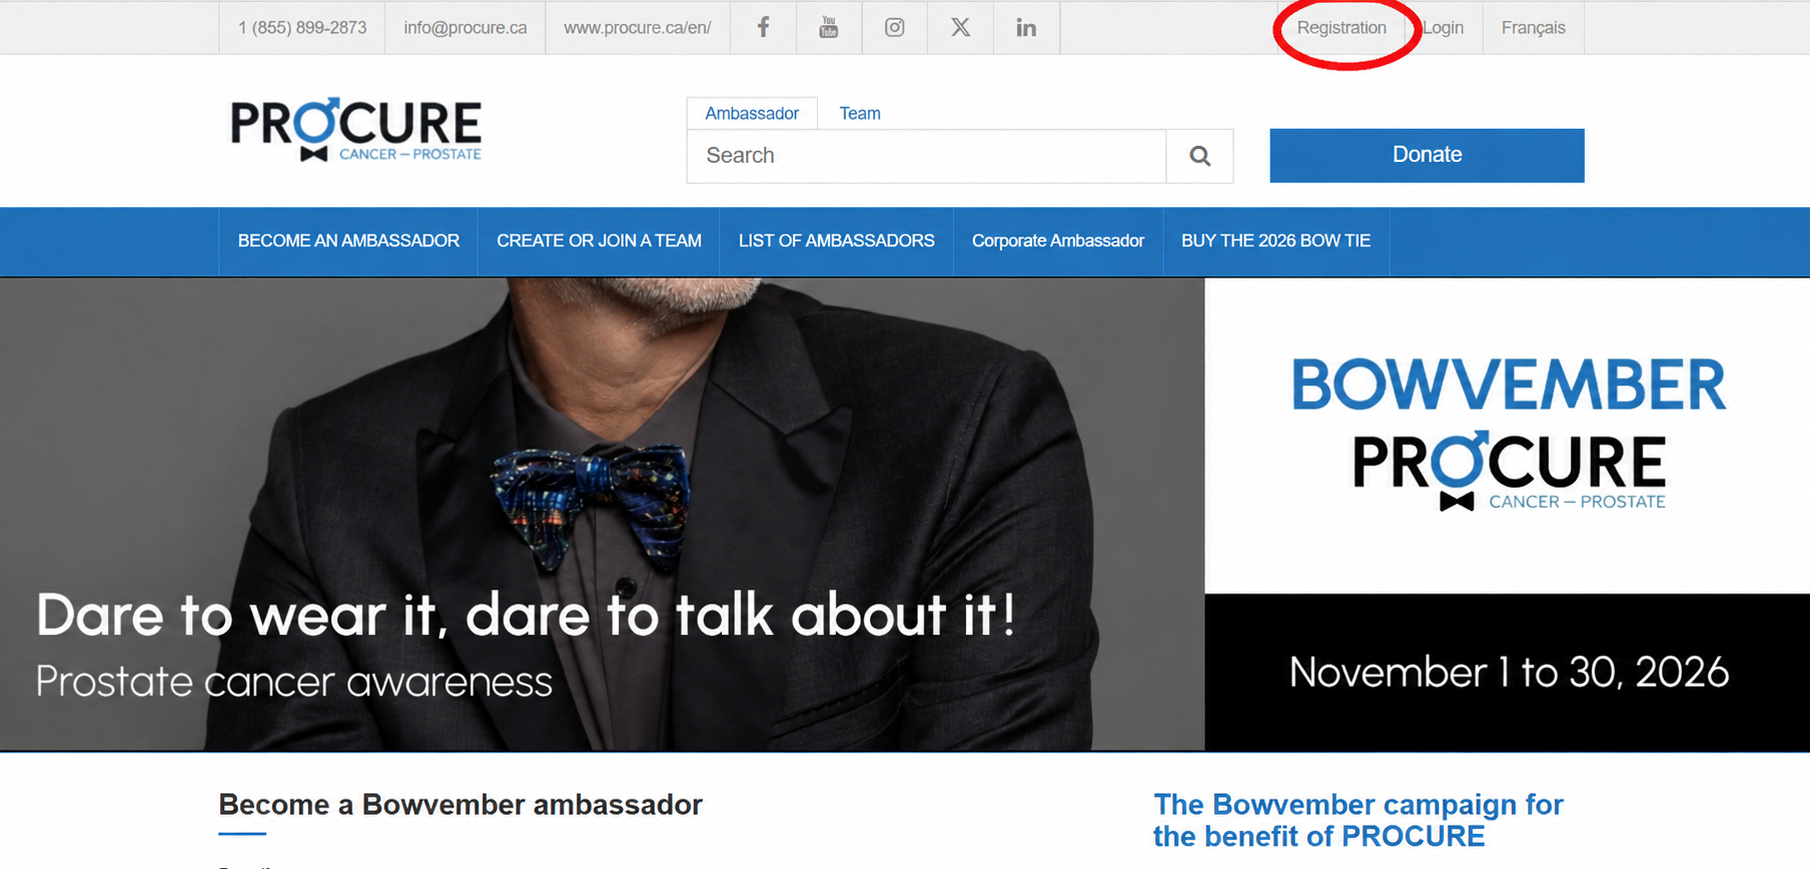This screenshot has height=869, width=1810.
Task: Click the Bowvember PROCURE banner logo
Action: tap(1508, 435)
